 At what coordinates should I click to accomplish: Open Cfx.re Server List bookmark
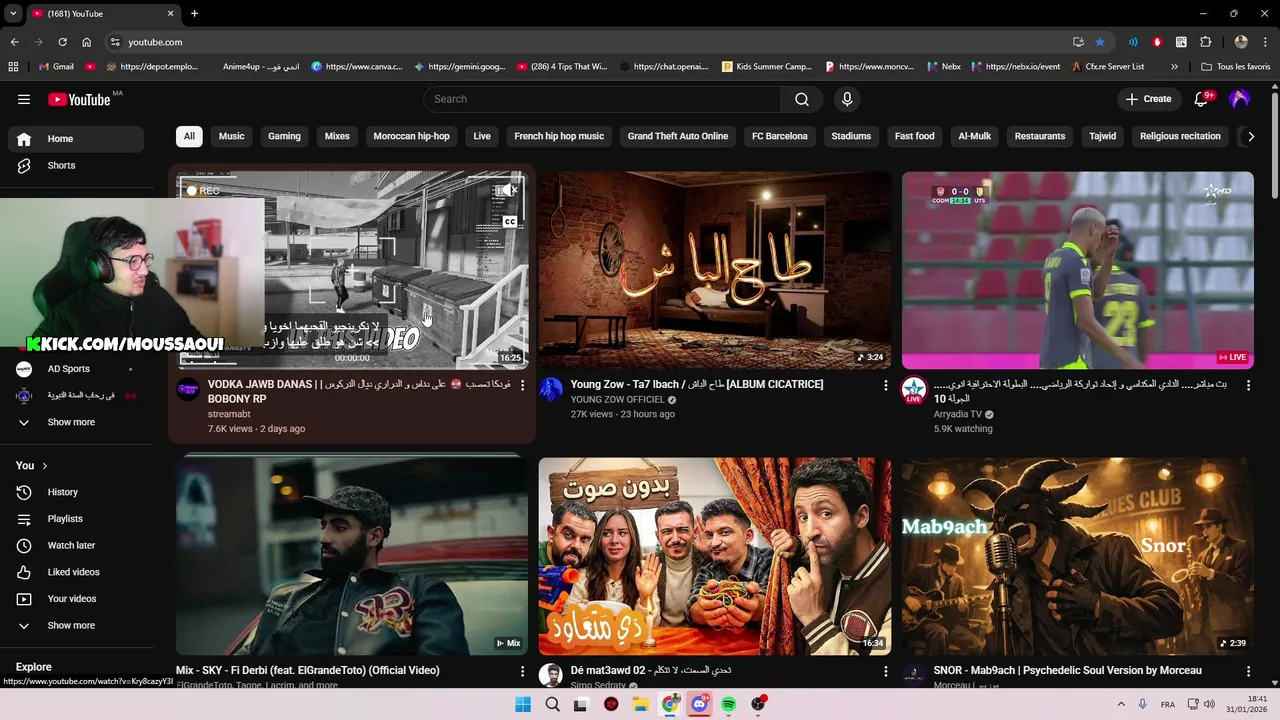1107,67
